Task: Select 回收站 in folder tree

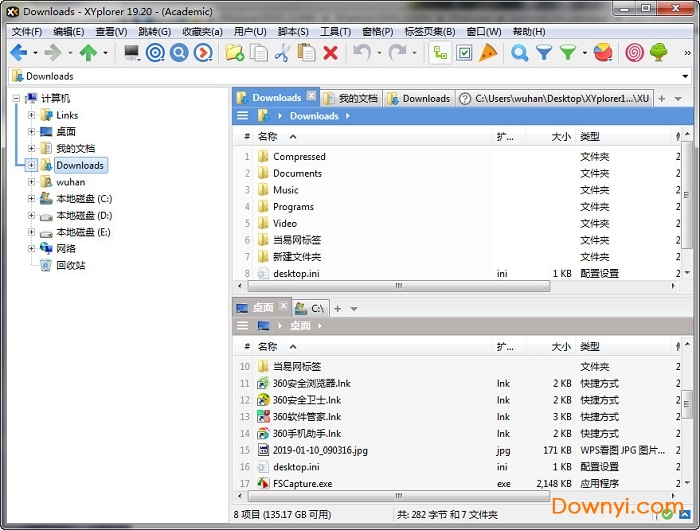Action: [71, 266]
